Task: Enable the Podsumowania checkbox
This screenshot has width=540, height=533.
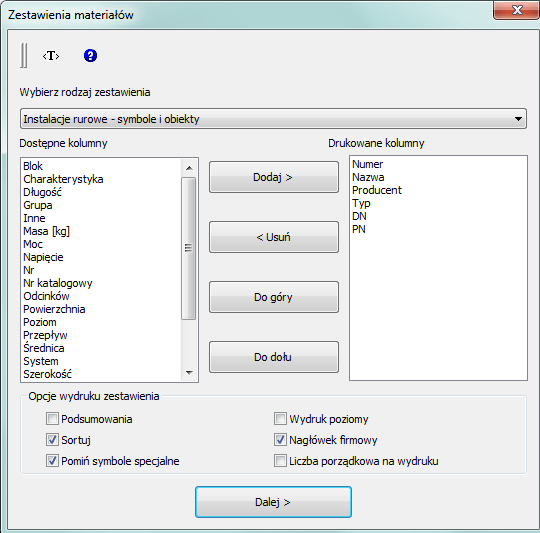Action: click(52, 419)
